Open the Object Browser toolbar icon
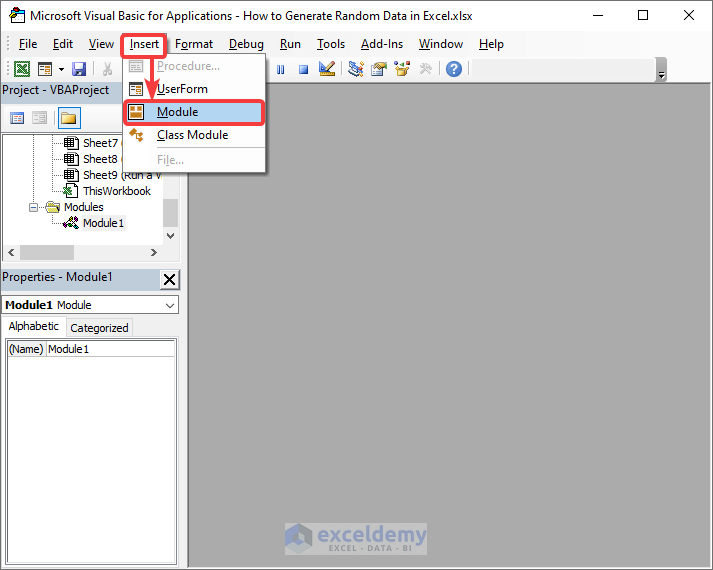 coord(402,69)
